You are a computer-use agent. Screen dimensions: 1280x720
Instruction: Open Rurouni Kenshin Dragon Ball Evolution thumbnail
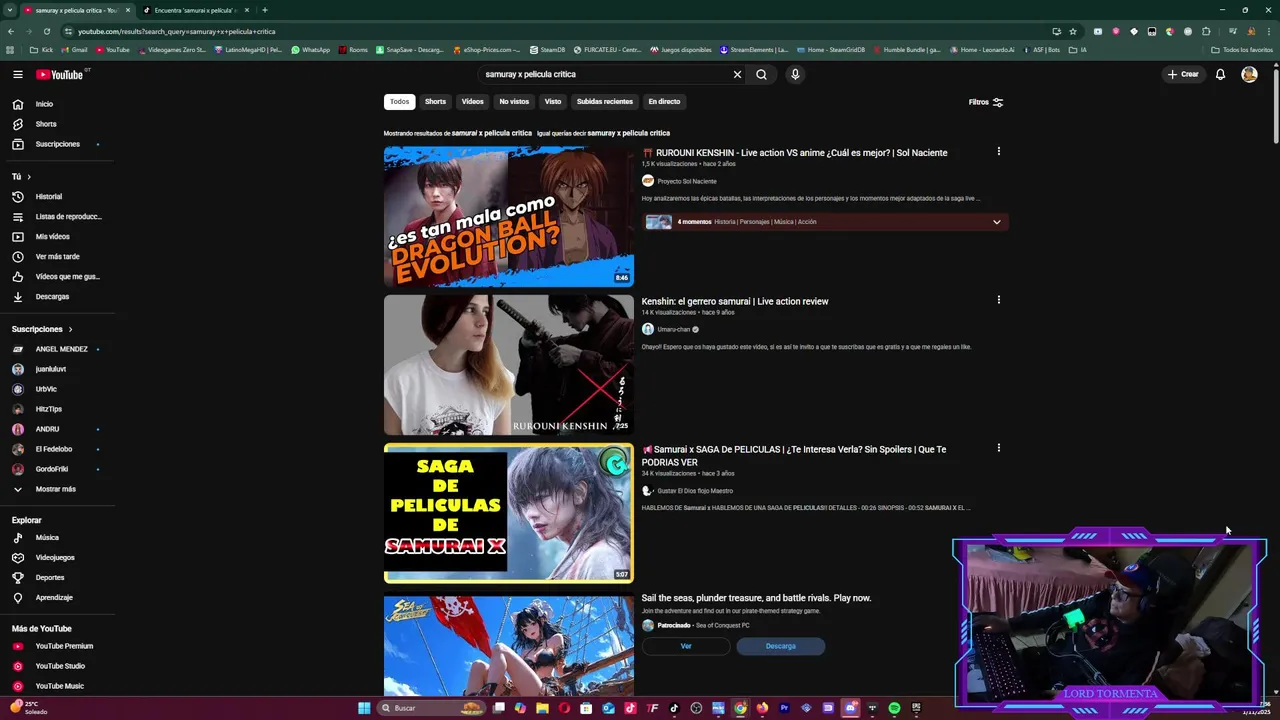508,217
